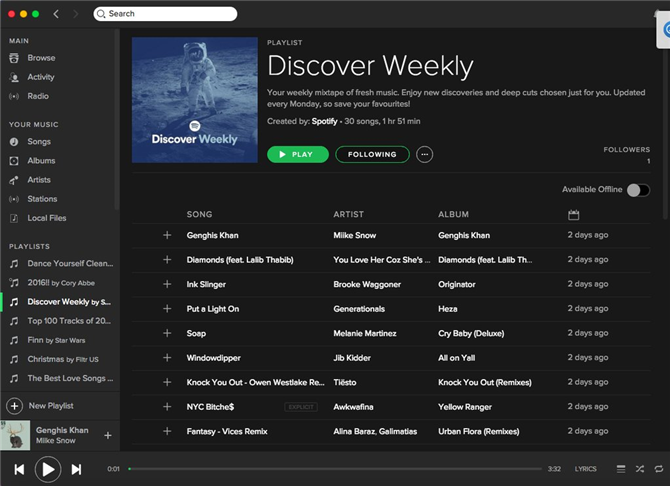Click the EXPLICIT tag on NYC Bitche$
The width and height of the screenshot is (670, 486).
pos(301,407)
